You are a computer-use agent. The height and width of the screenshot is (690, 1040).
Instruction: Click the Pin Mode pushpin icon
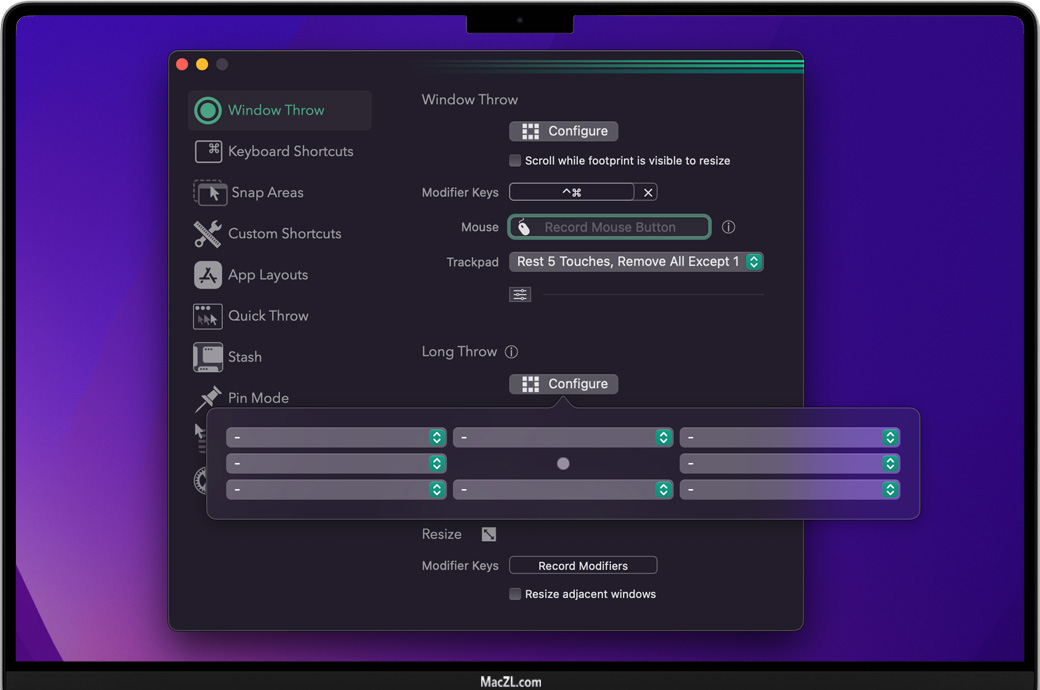208,398
